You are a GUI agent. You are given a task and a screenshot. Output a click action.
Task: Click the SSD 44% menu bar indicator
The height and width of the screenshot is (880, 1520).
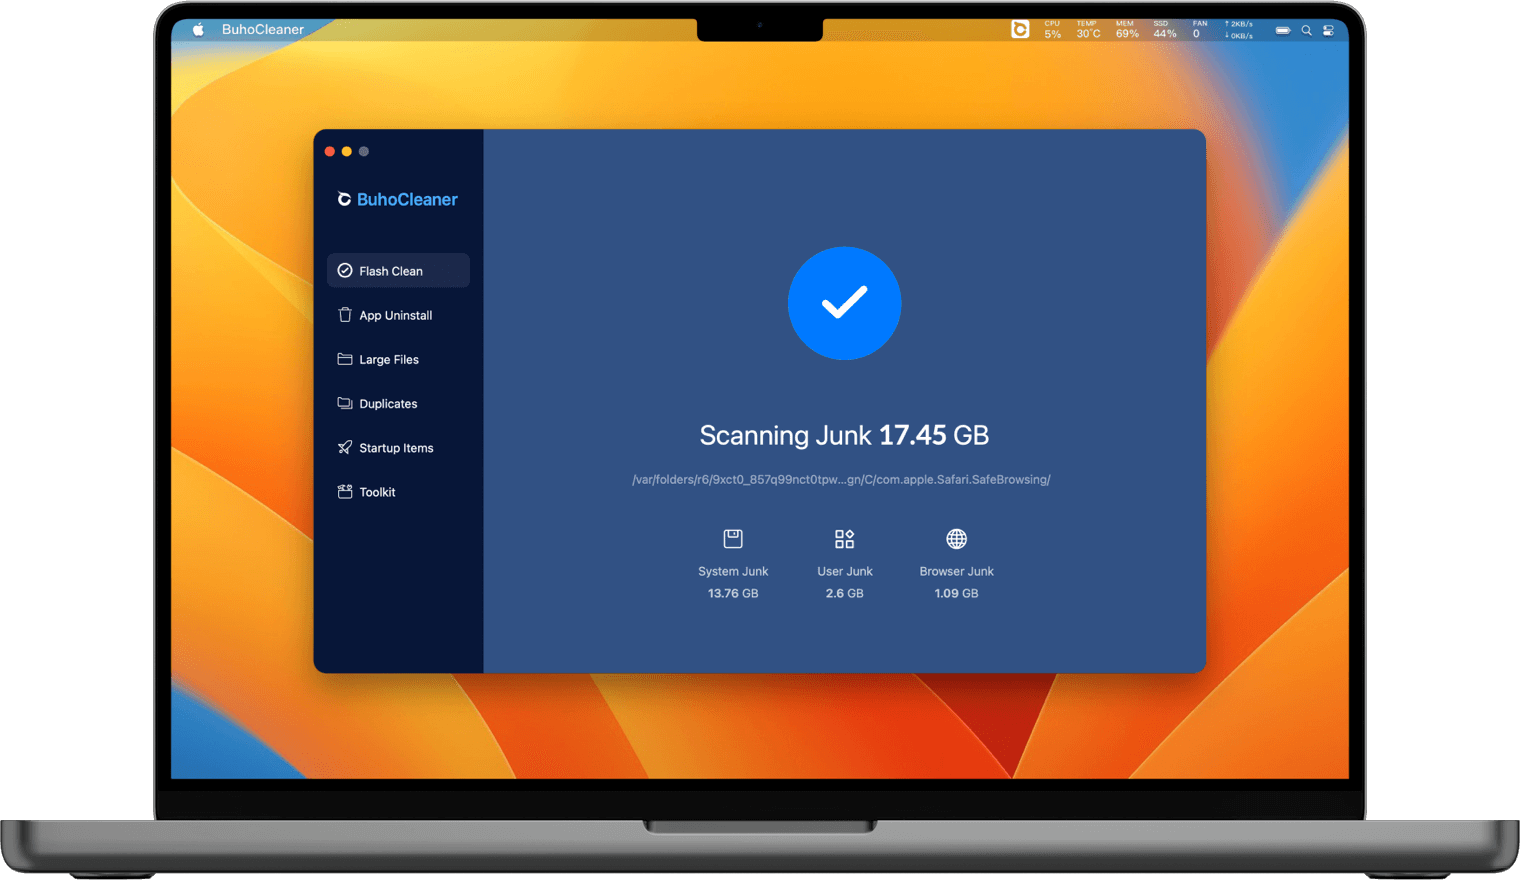[1165, 29]
